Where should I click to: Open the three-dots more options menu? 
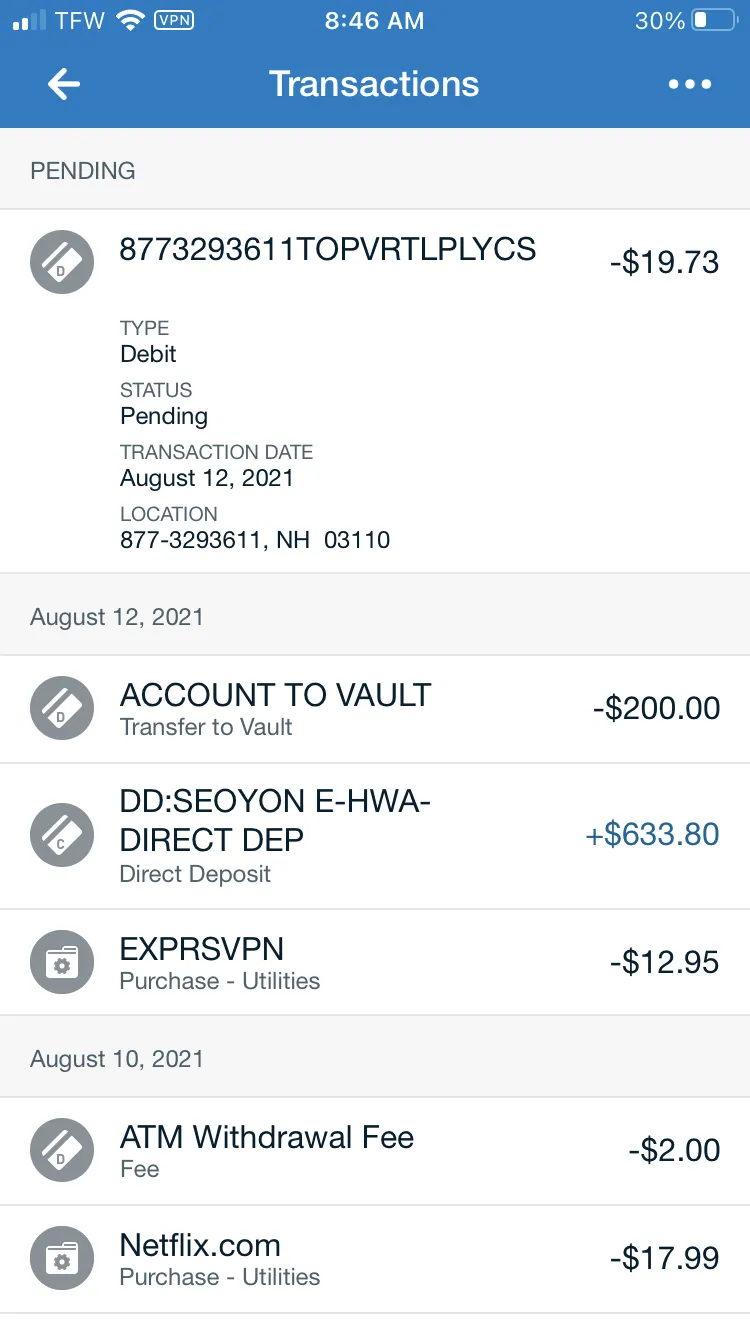coord(690,84)
